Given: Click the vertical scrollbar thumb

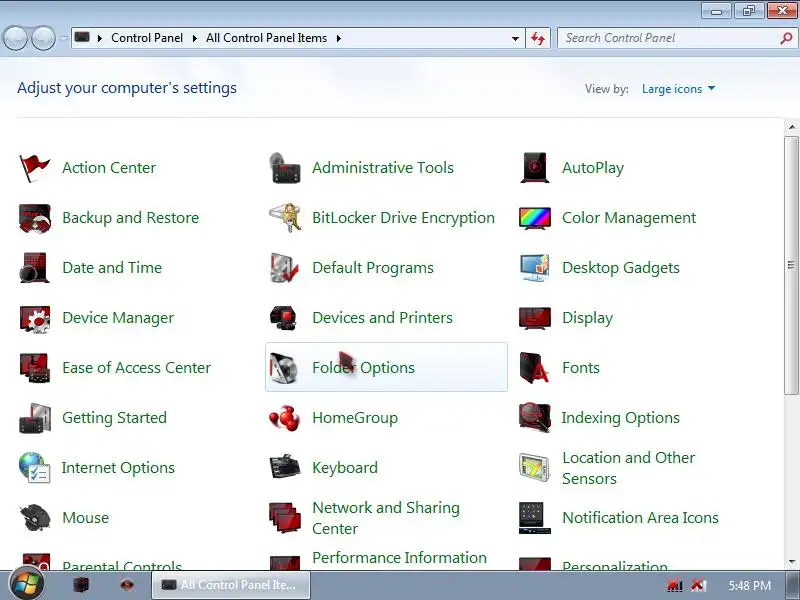Looking at the screenshot, I should point(791,265).
